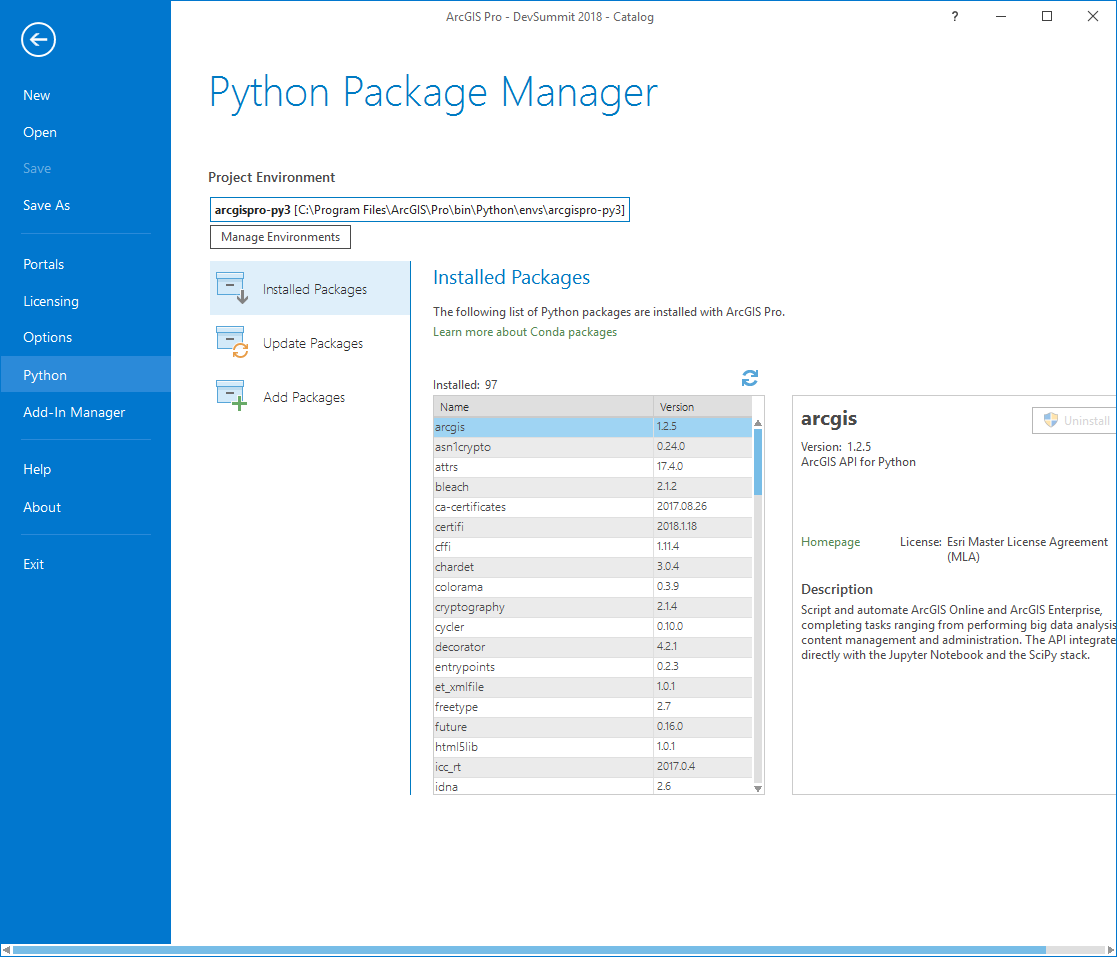
Task: Switch to the Add Packages tab
Action: 310,397
